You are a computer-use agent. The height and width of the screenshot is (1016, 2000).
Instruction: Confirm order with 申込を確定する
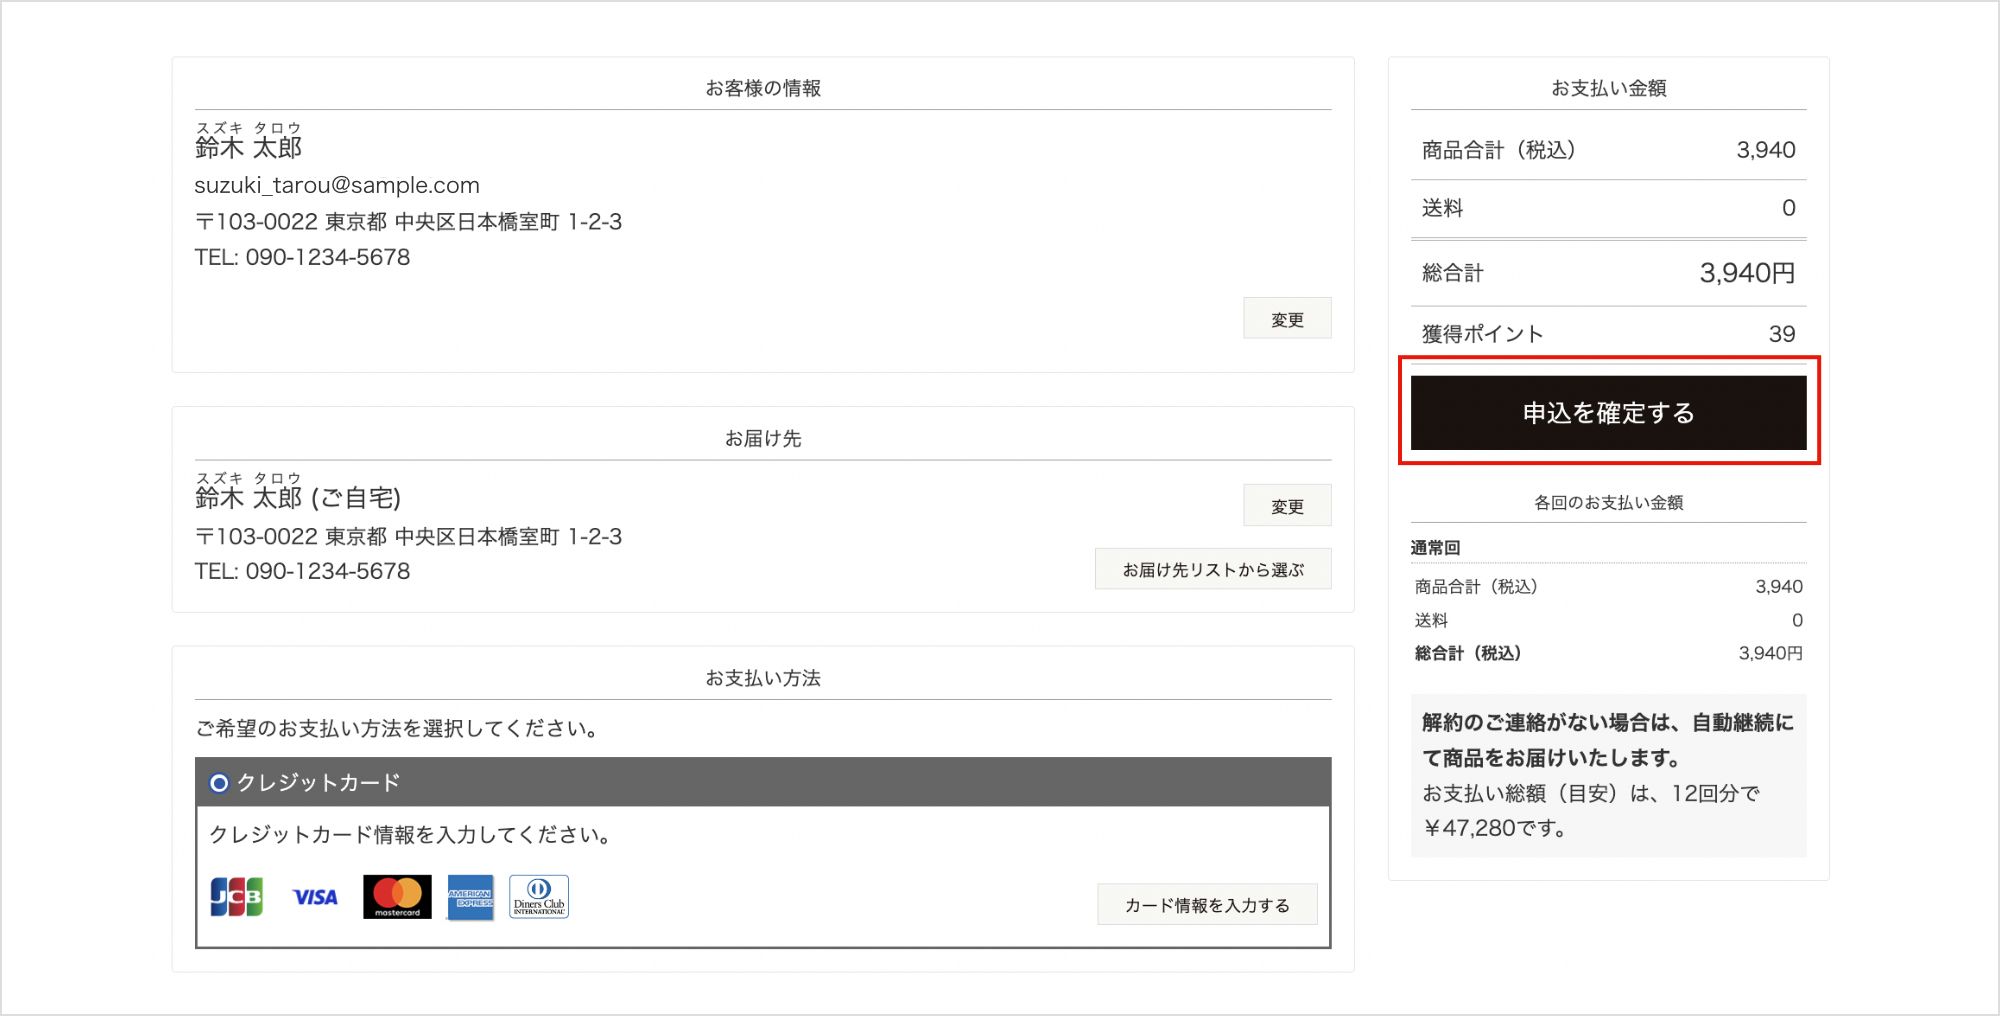[x=1608, y=413]
